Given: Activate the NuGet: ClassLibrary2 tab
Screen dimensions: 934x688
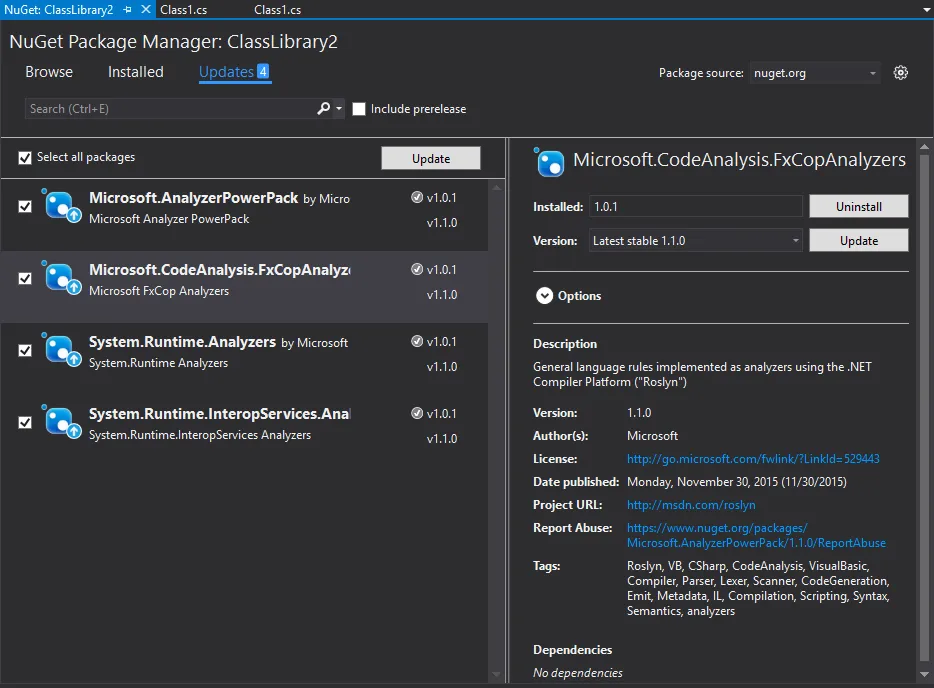Looking at the screenshot, I should coord(58,10).
